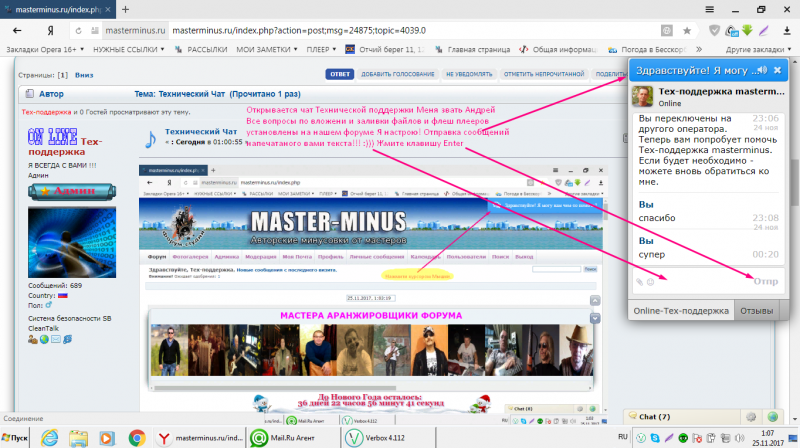View profile via the user profile icon
800x448 pixels.
tap(33, 339)
